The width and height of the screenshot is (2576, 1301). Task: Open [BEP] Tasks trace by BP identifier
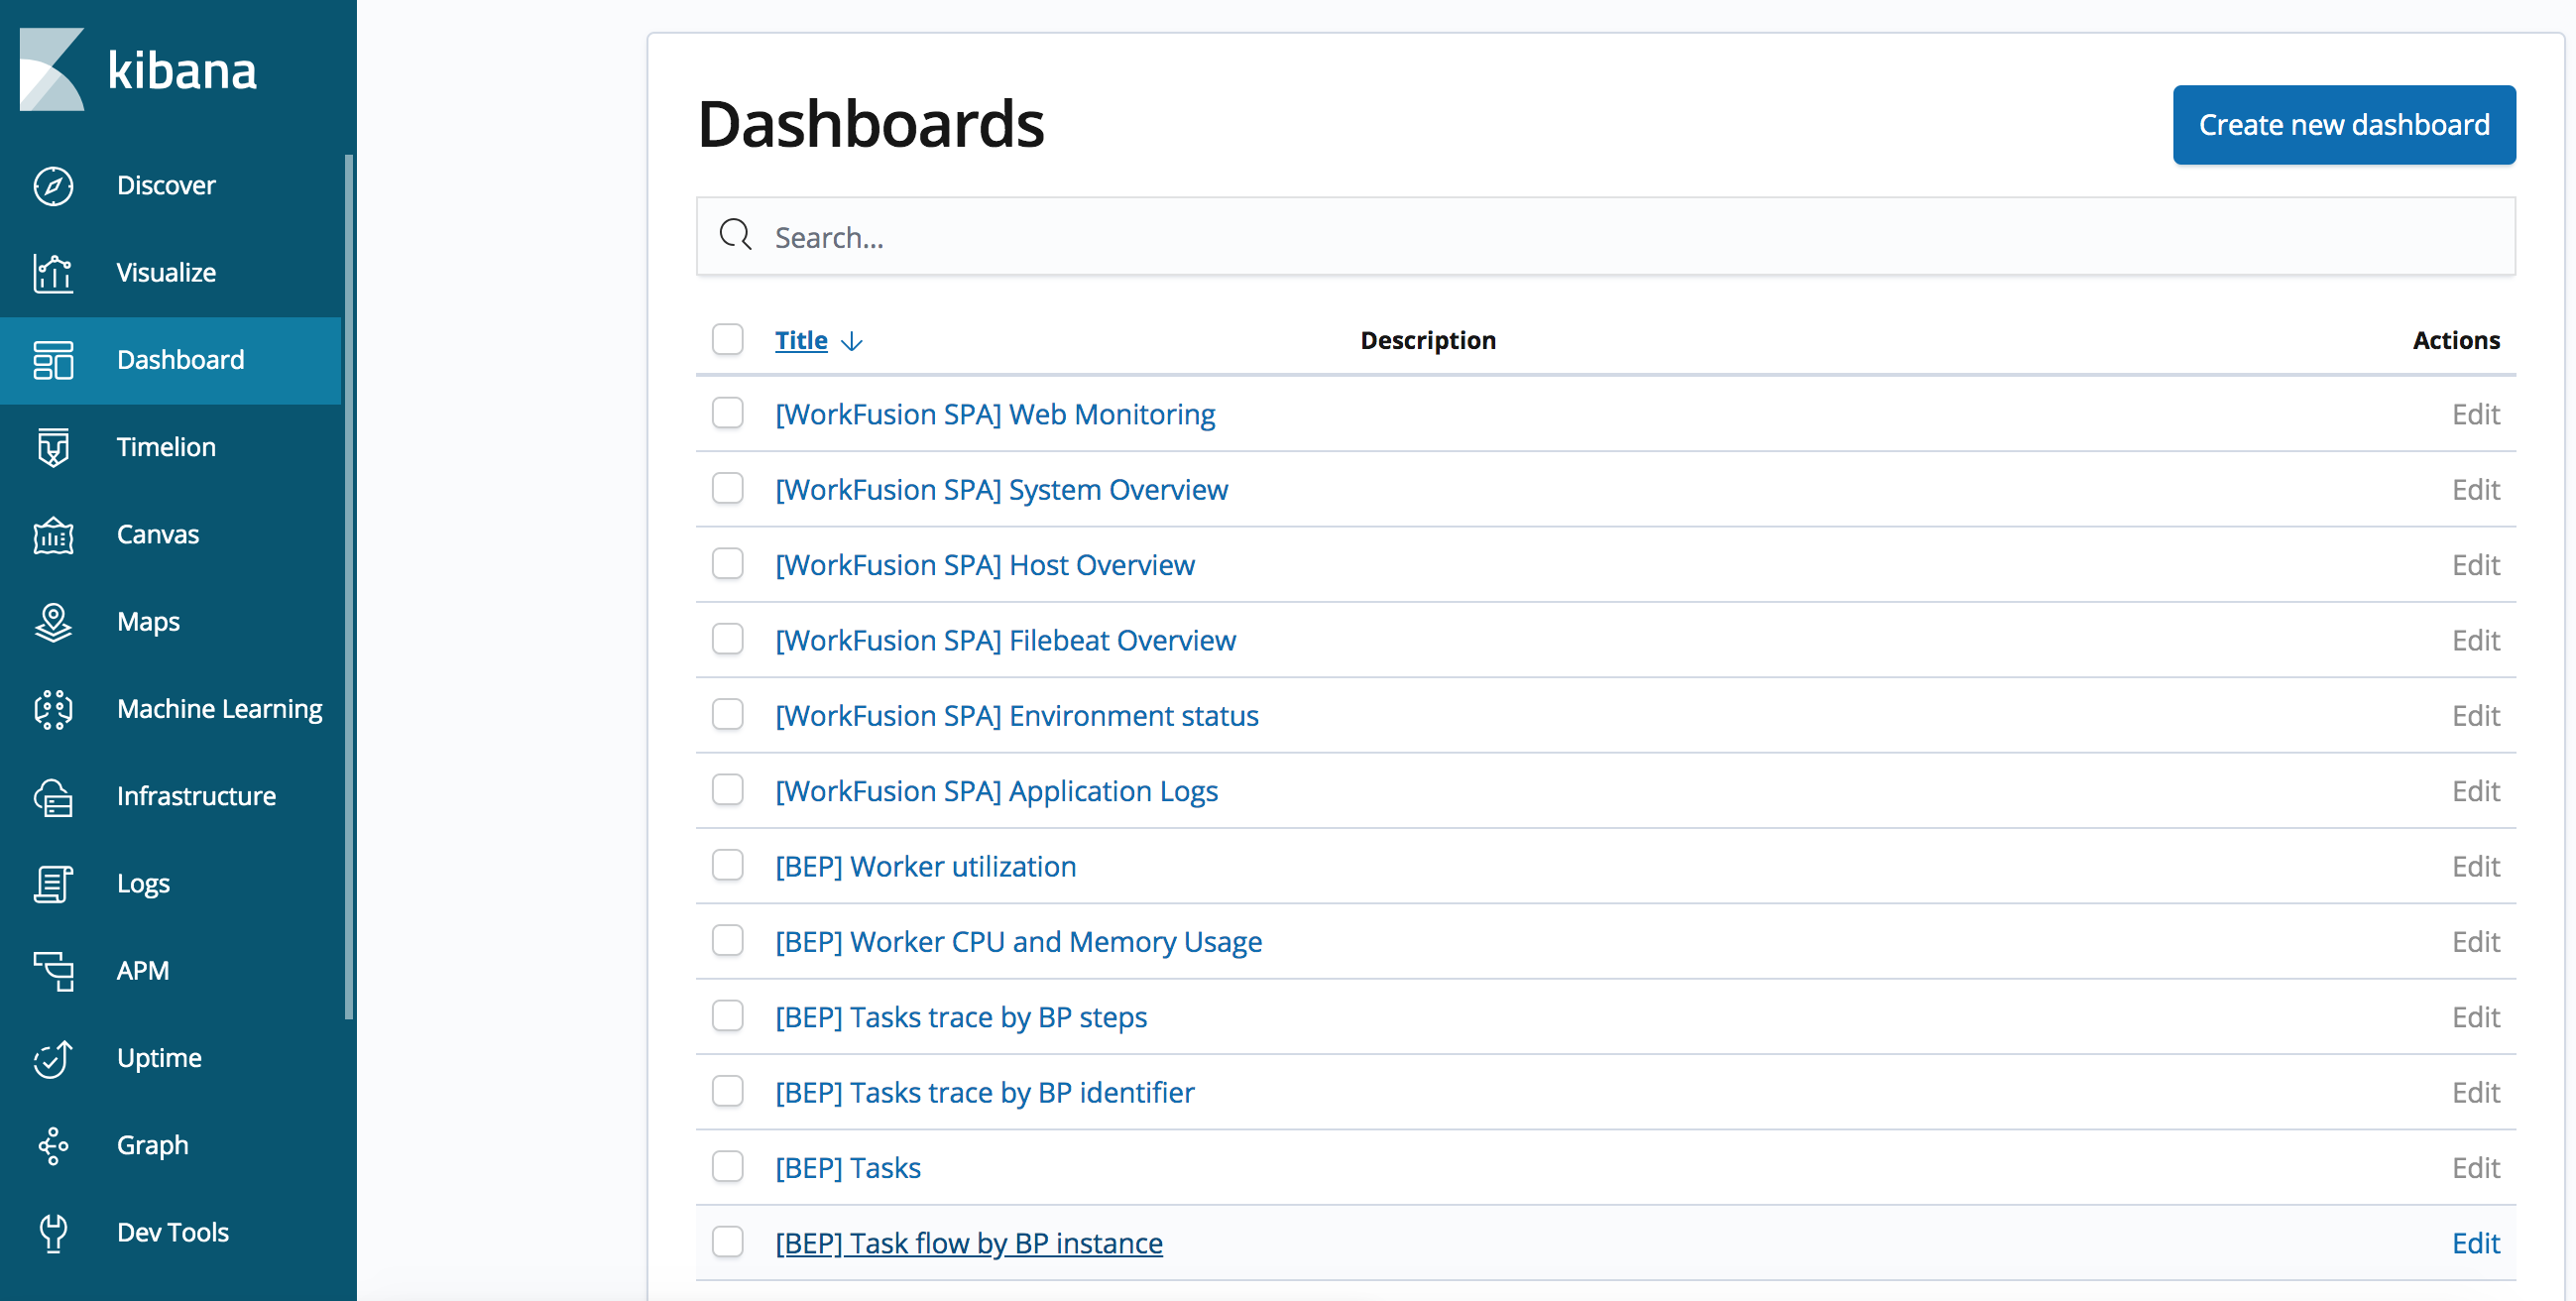click(x=984, y=1093)
